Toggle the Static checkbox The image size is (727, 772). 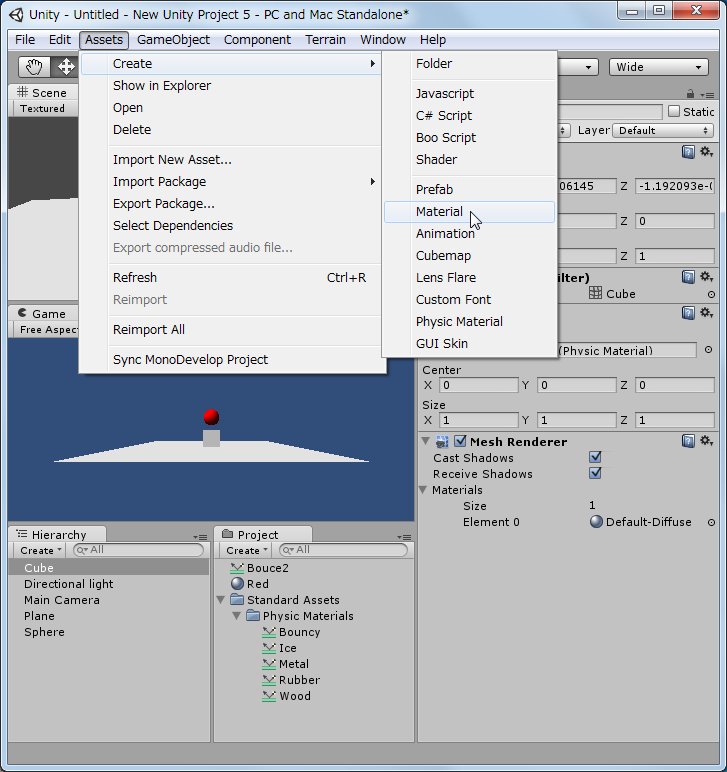674,112
